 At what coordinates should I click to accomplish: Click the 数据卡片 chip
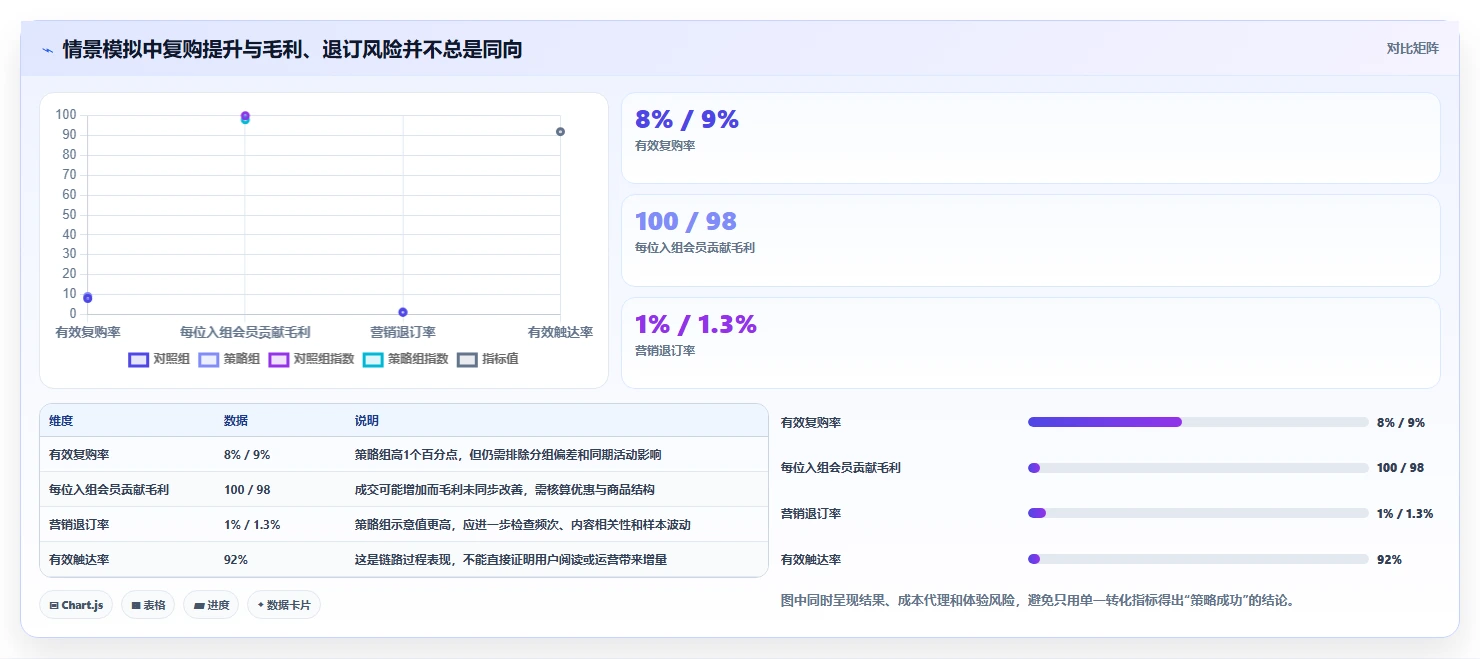[x=284, y=605]
